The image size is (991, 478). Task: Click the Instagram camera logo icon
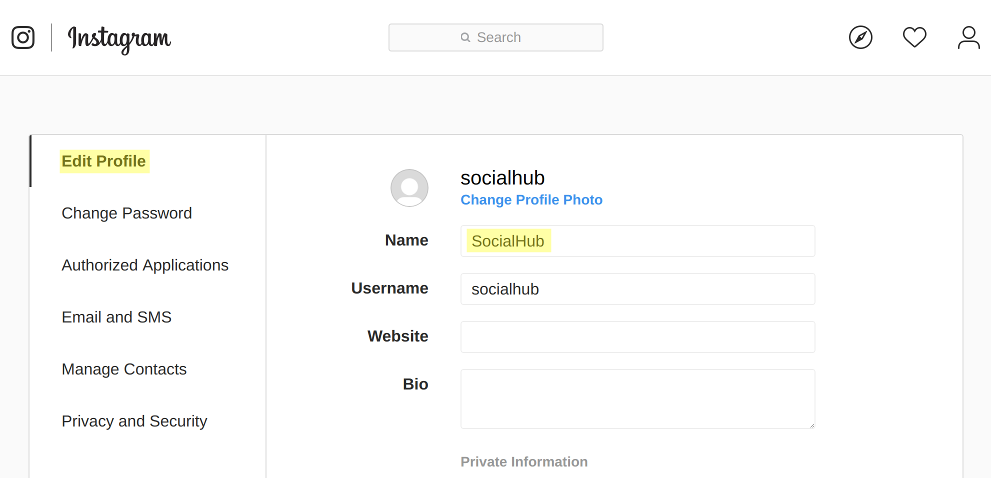(x=23, y=37)
